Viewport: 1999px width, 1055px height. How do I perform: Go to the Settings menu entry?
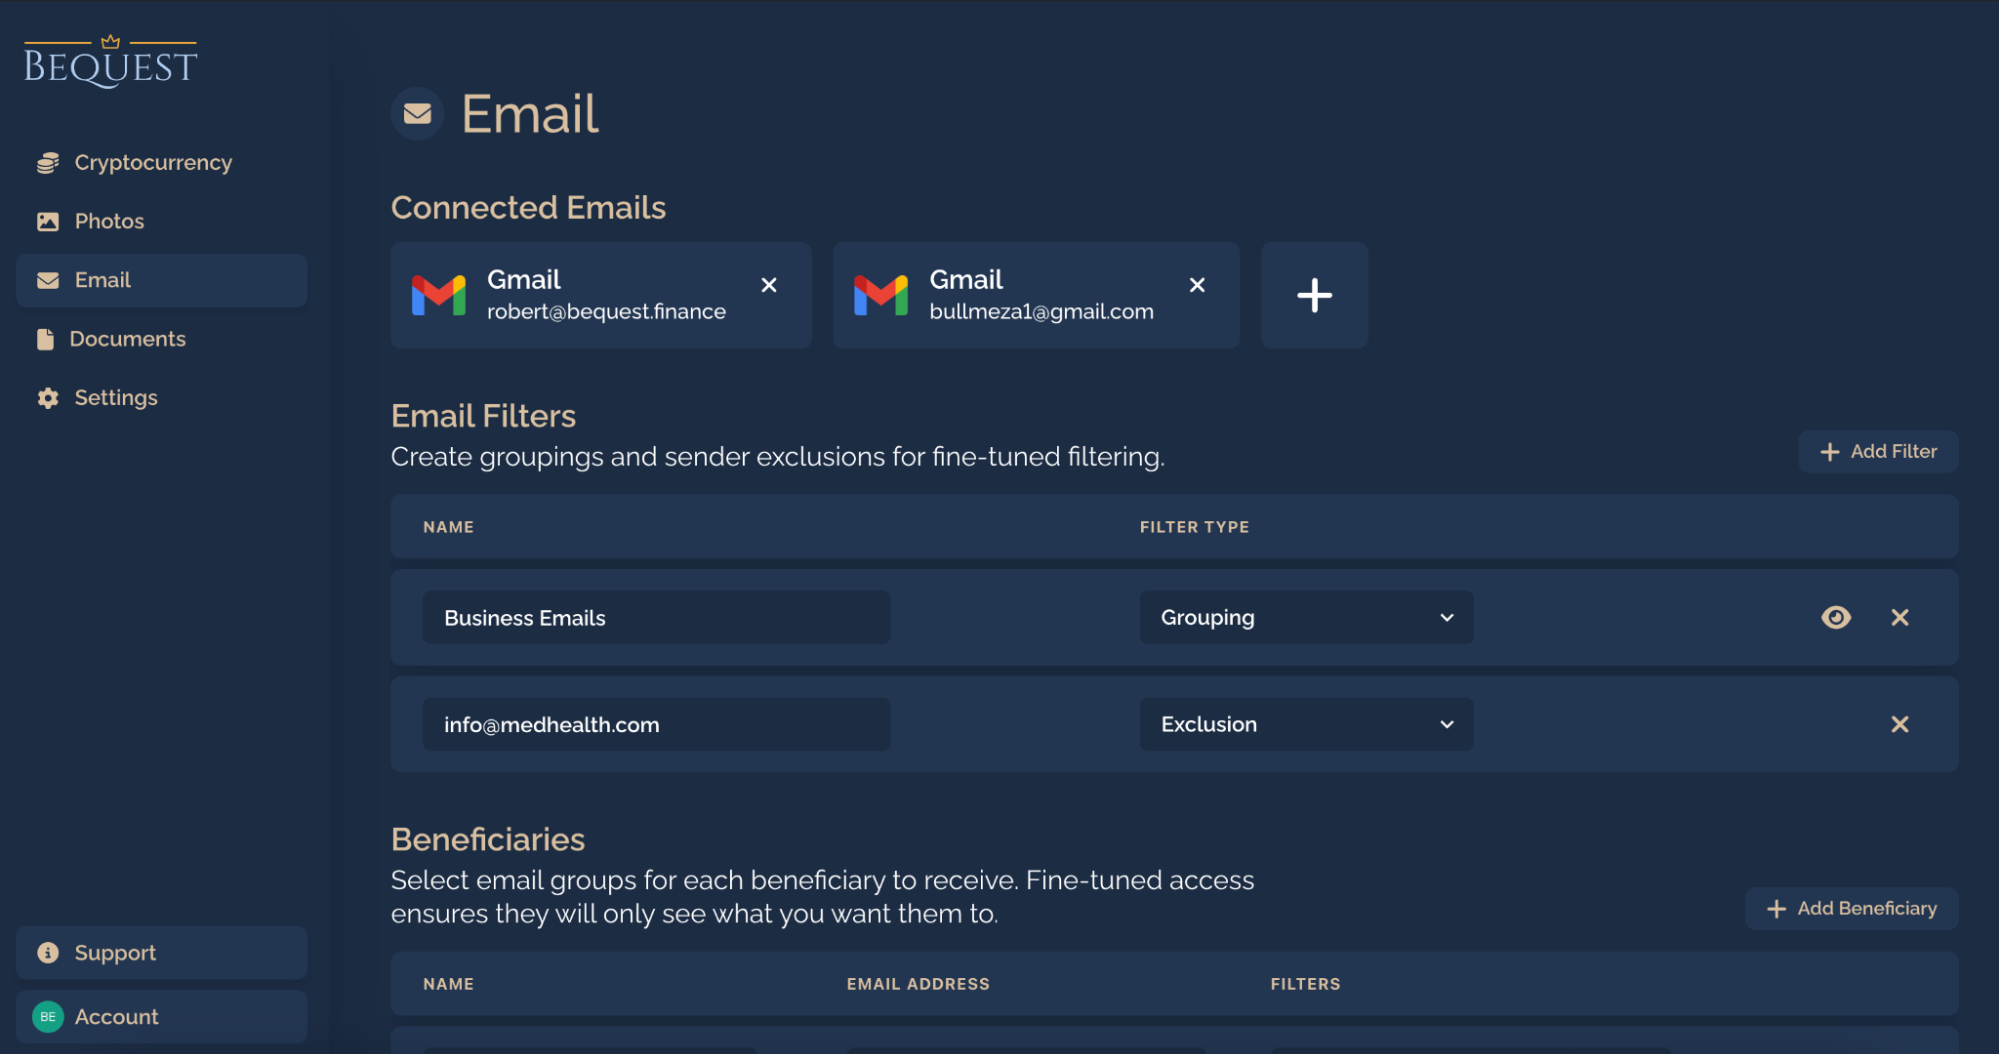click(117, 397)
